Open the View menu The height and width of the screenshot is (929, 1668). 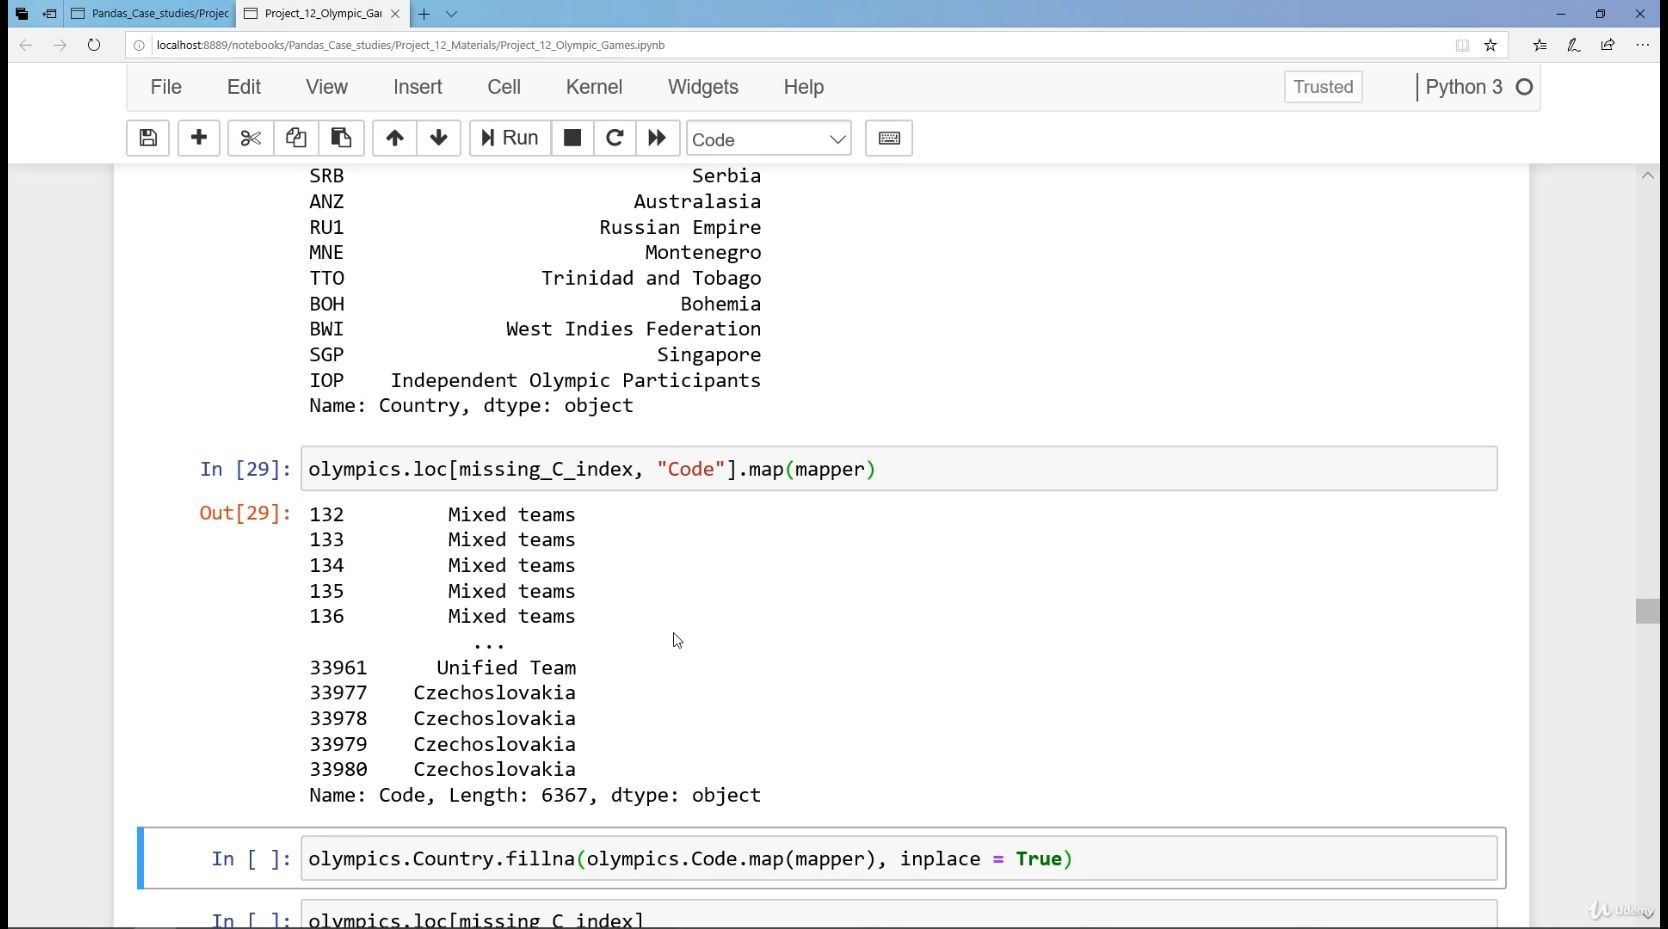coord(327,87)
